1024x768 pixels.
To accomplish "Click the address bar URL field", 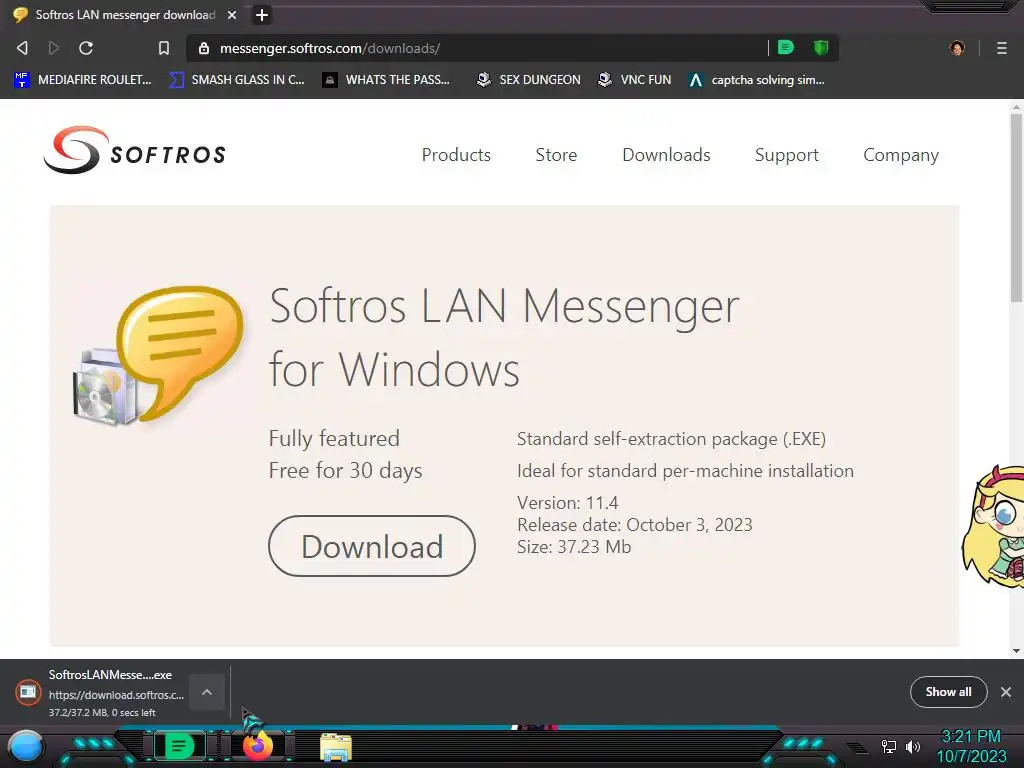I will [477, 48].
